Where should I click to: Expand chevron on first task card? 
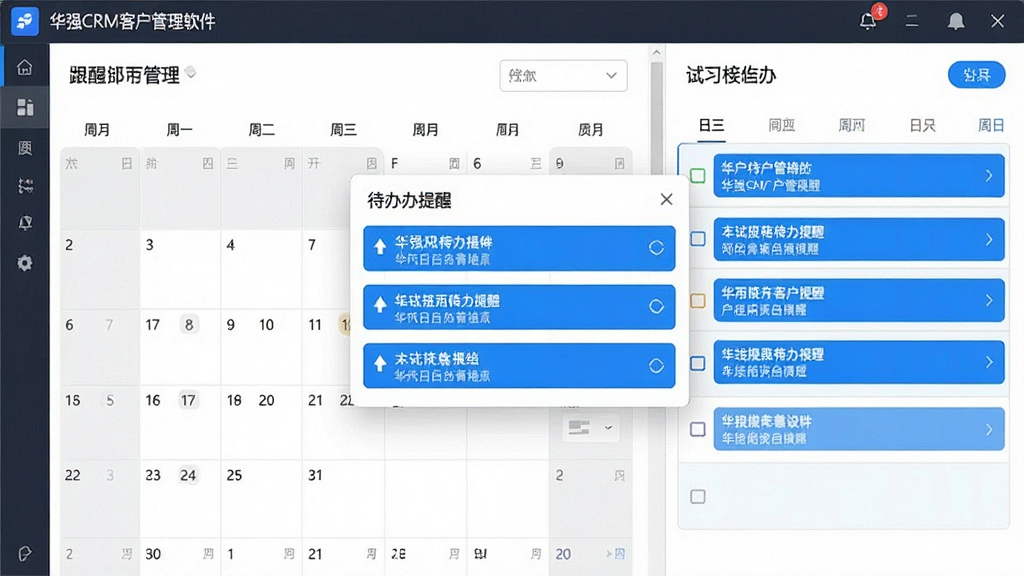coord(989,176)
